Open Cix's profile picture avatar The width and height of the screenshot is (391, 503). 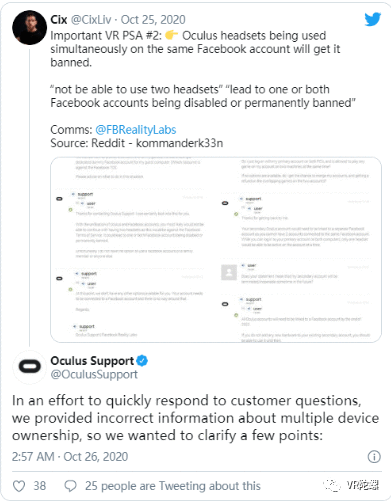29,28
